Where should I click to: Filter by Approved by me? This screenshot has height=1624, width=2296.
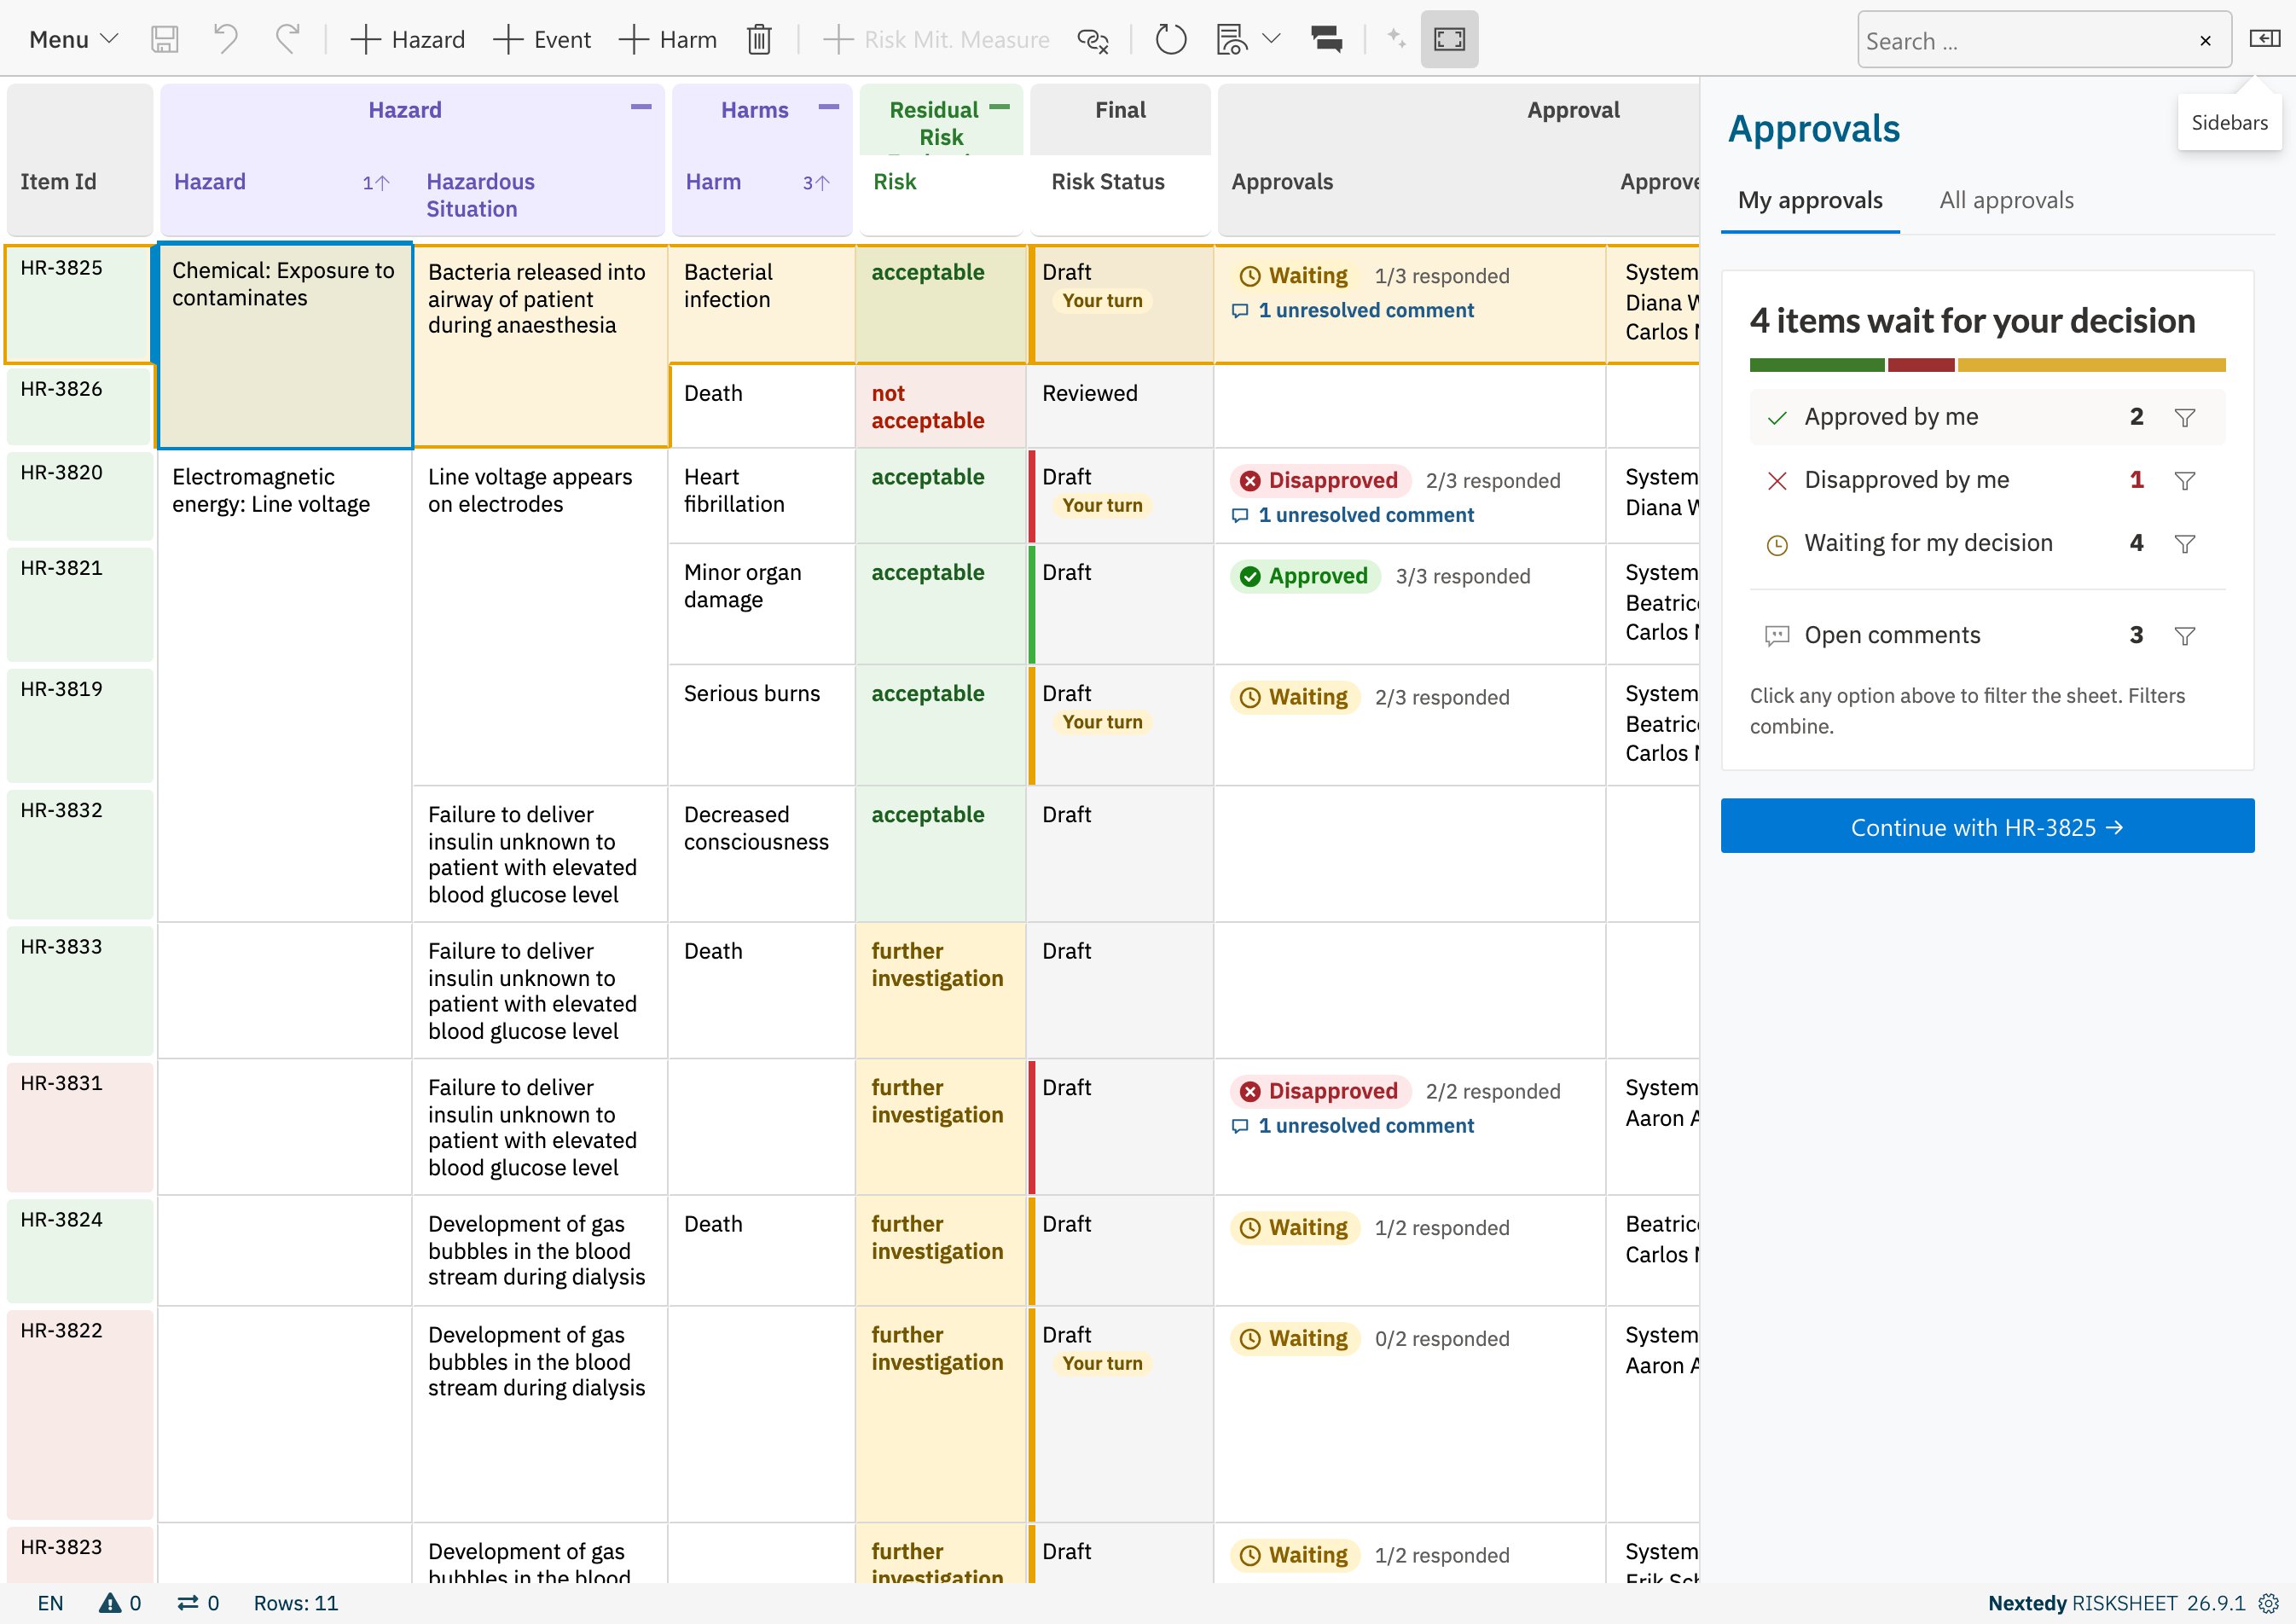pyautogui.click(x=1987, y=417)
